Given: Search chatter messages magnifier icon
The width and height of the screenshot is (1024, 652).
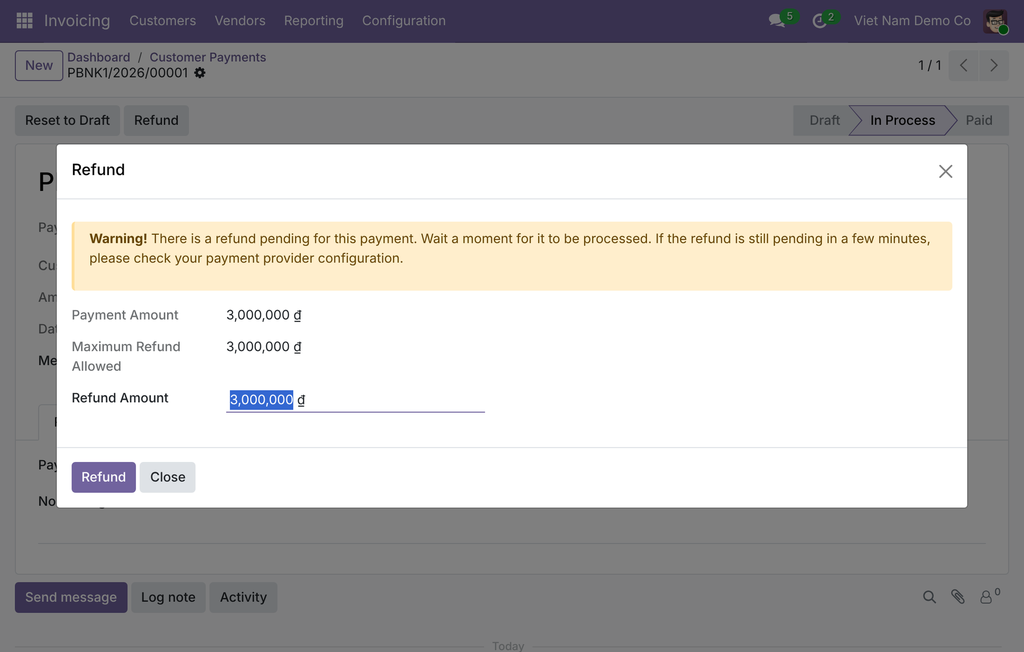Looking at the screenshot, I should click(x=929, y=596).
